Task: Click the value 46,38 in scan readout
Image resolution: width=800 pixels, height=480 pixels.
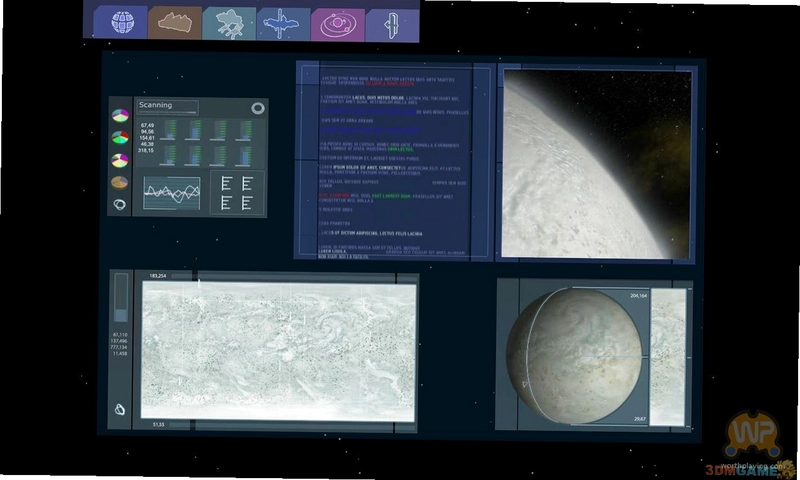Action: tap(147, 144)
